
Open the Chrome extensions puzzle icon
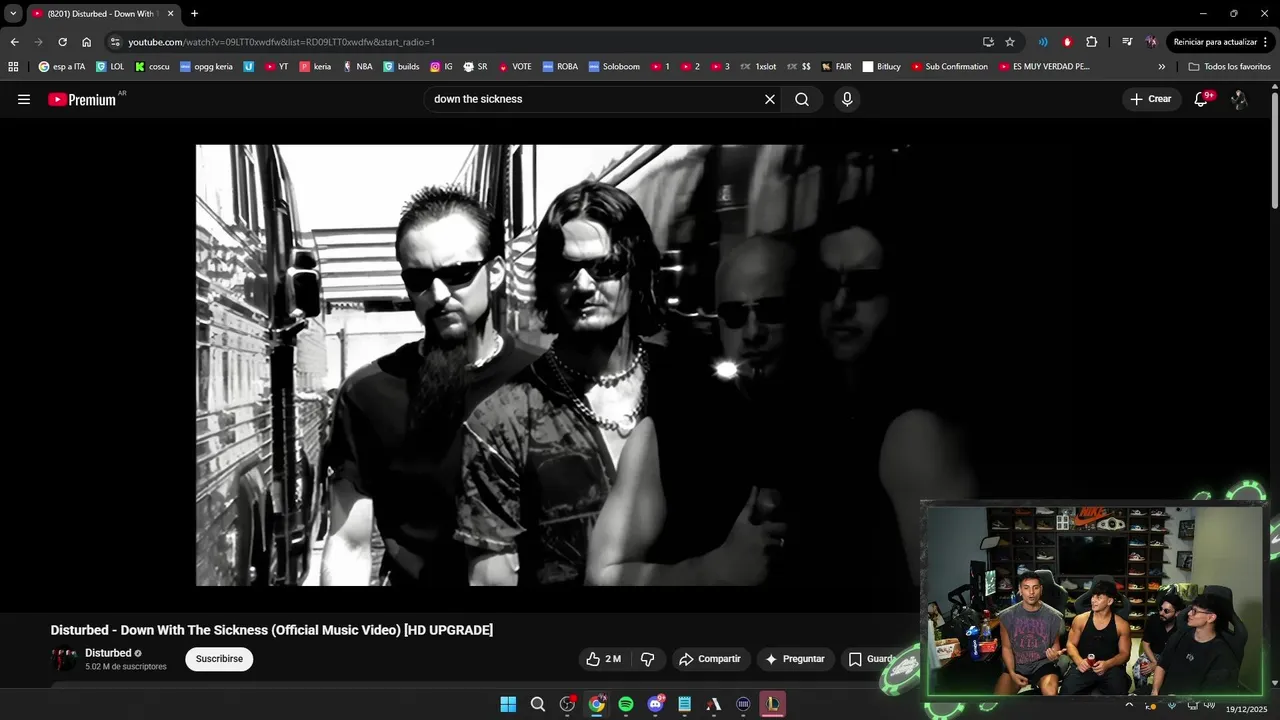pos(1091,42)
